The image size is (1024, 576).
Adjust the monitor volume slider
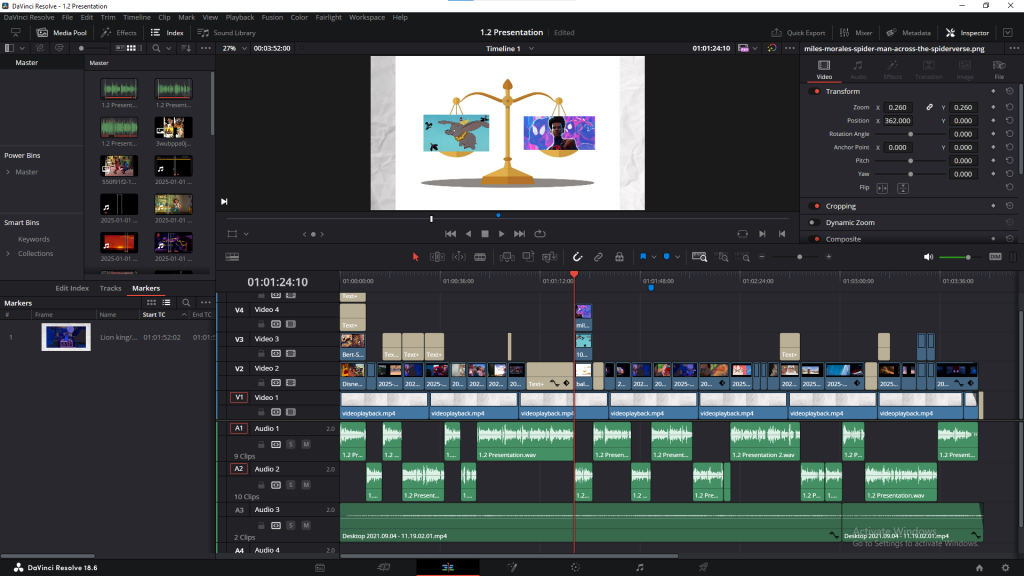point(959,257)
